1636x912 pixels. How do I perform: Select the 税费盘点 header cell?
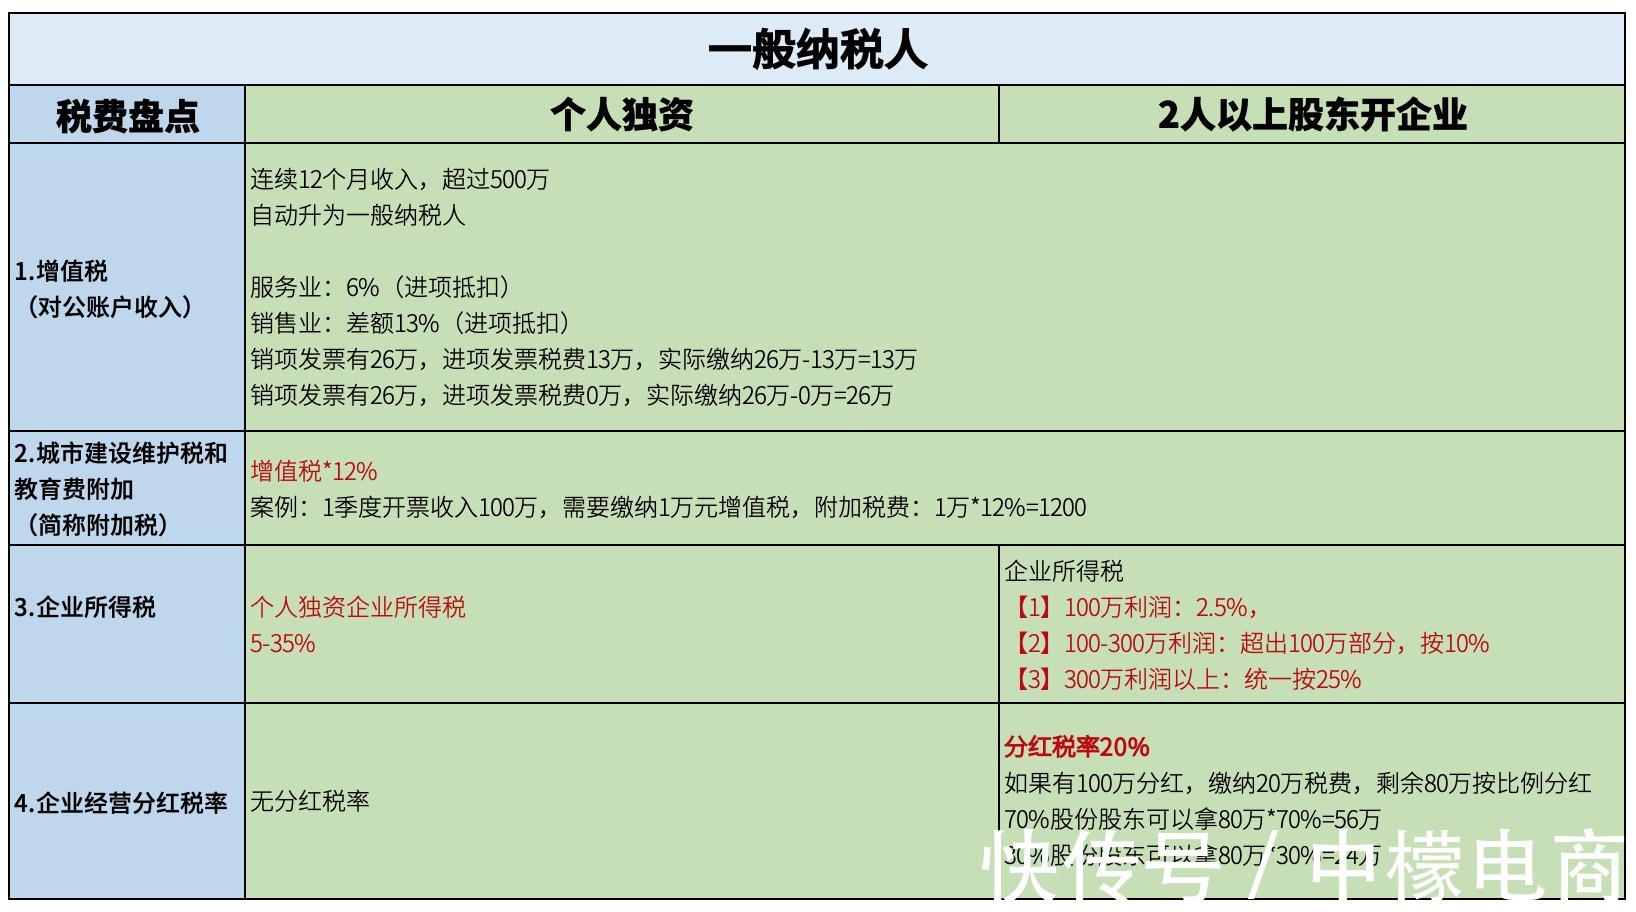[127, 116]
